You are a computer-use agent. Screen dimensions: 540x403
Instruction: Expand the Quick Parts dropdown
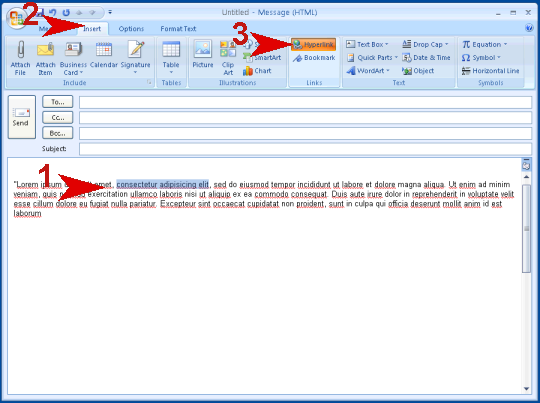(x=396, y=58)
